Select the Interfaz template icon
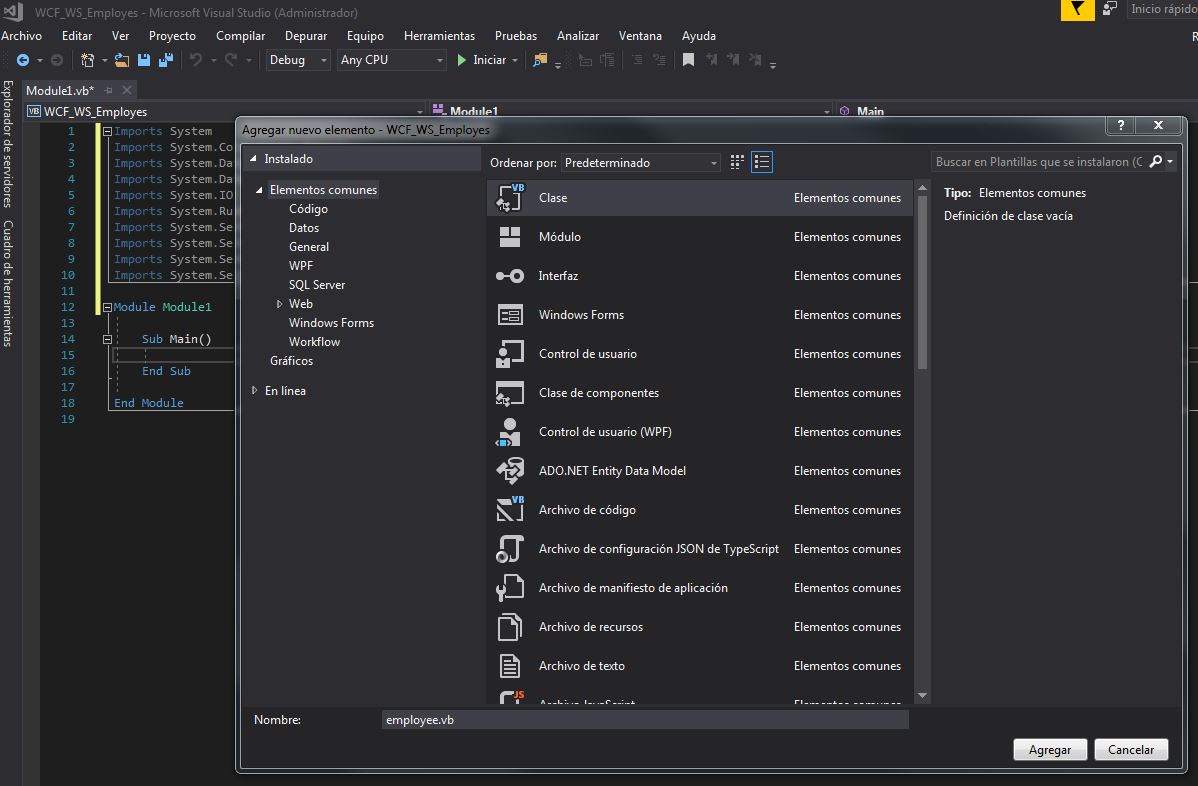 510,276
